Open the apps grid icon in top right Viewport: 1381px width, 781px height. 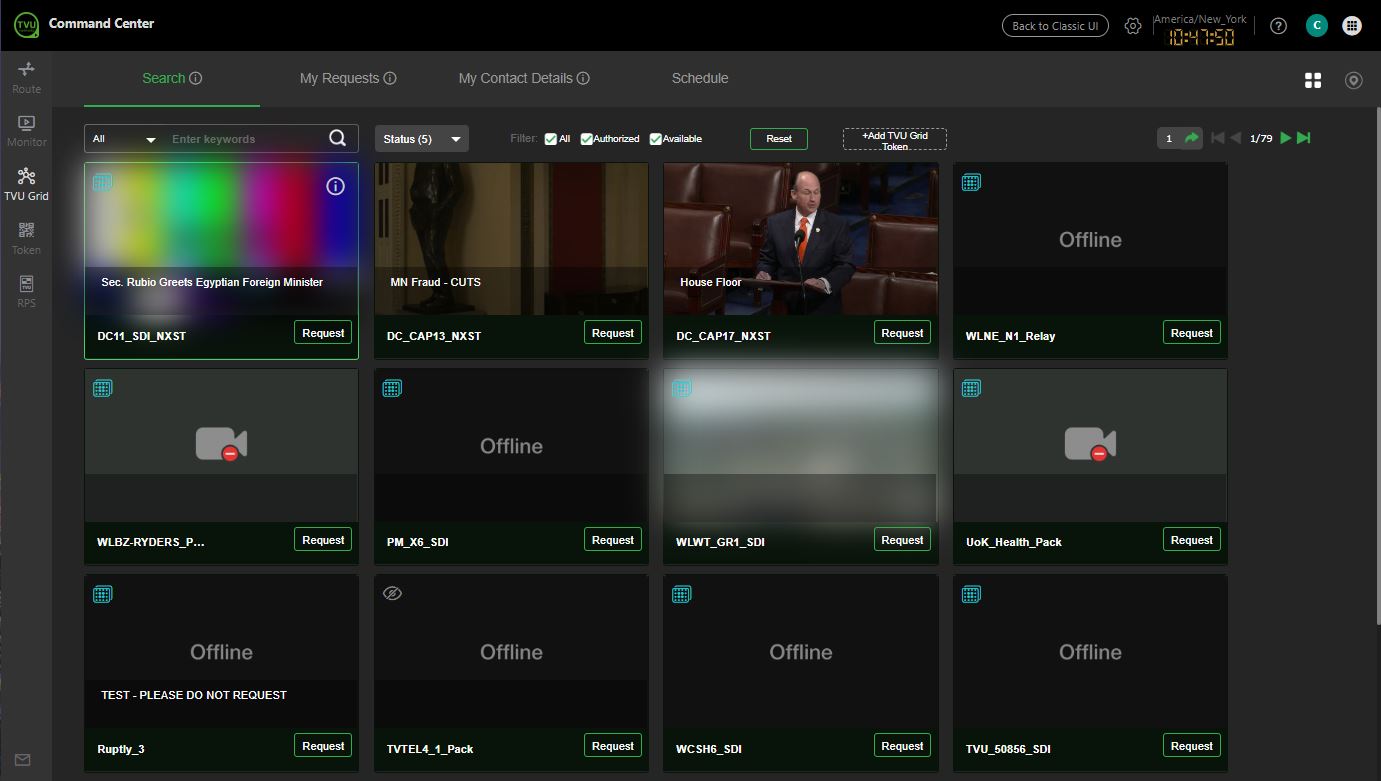(x=1352, y=26)
